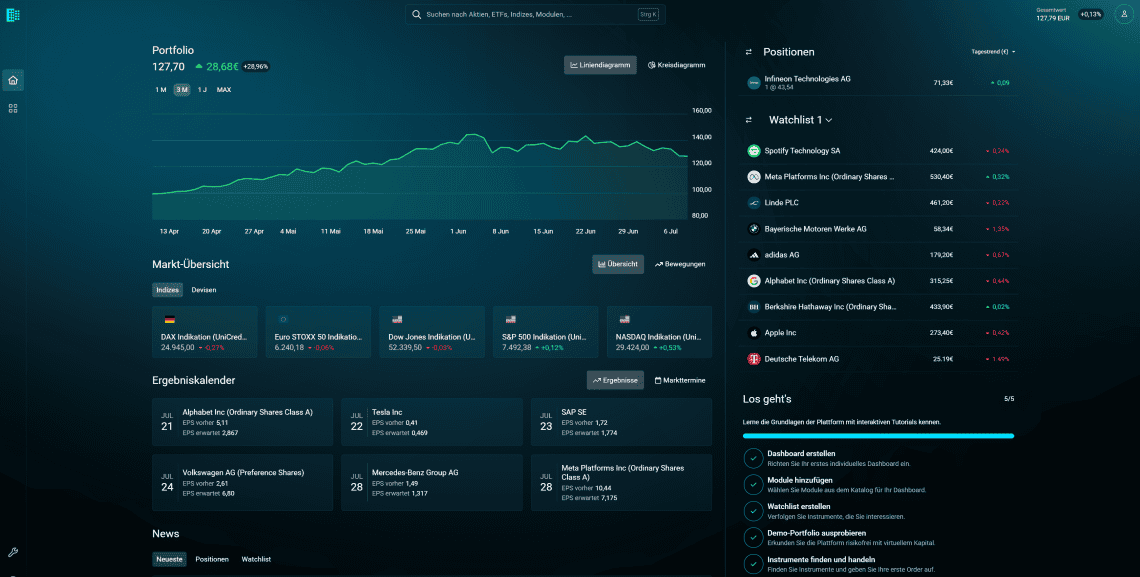Image resolution: width=1140 pixels, height=577 pixels.
Task: Open the dashboard grid sidebar icon
Action: [12, 108]
